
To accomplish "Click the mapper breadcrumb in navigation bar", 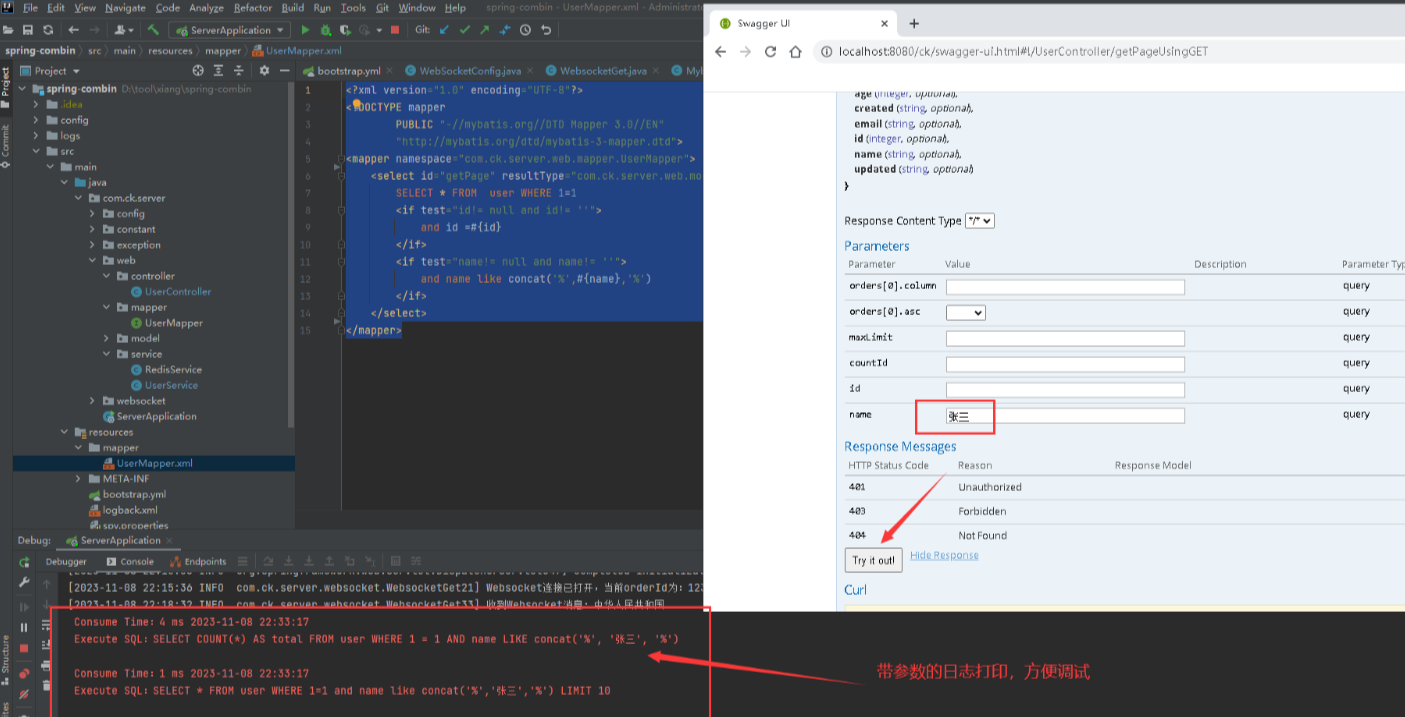I will pyautogui.click(x=223, y=51).
